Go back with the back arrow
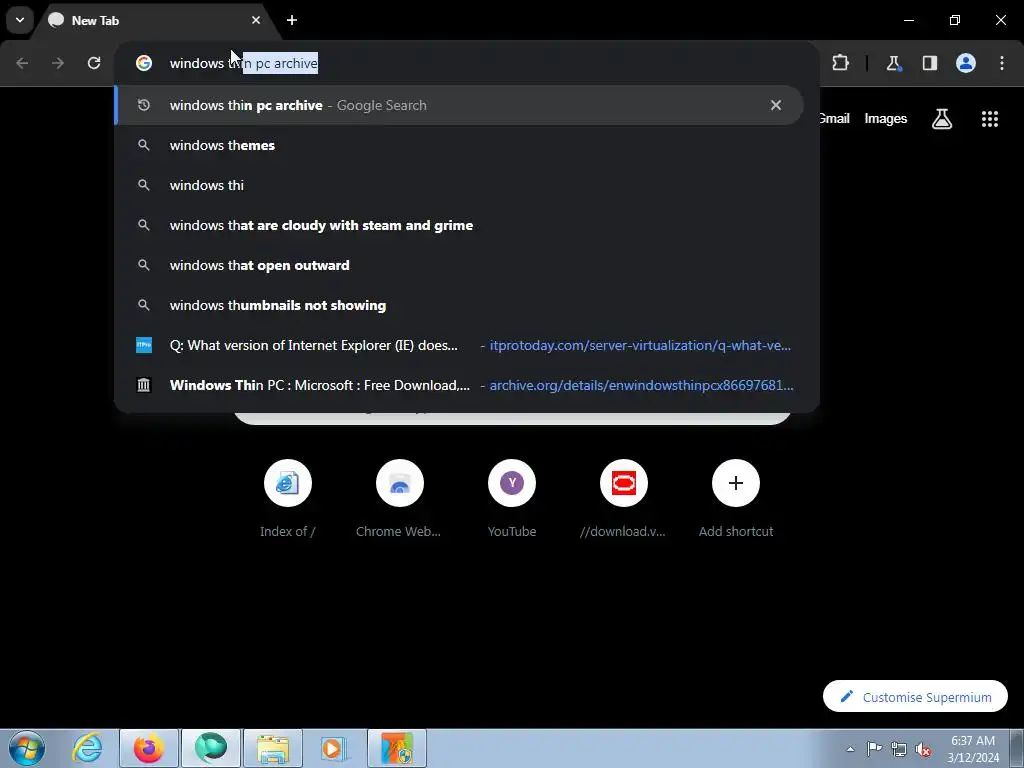The width and height of the screenshot is (1024, 768). coord(22,63)
